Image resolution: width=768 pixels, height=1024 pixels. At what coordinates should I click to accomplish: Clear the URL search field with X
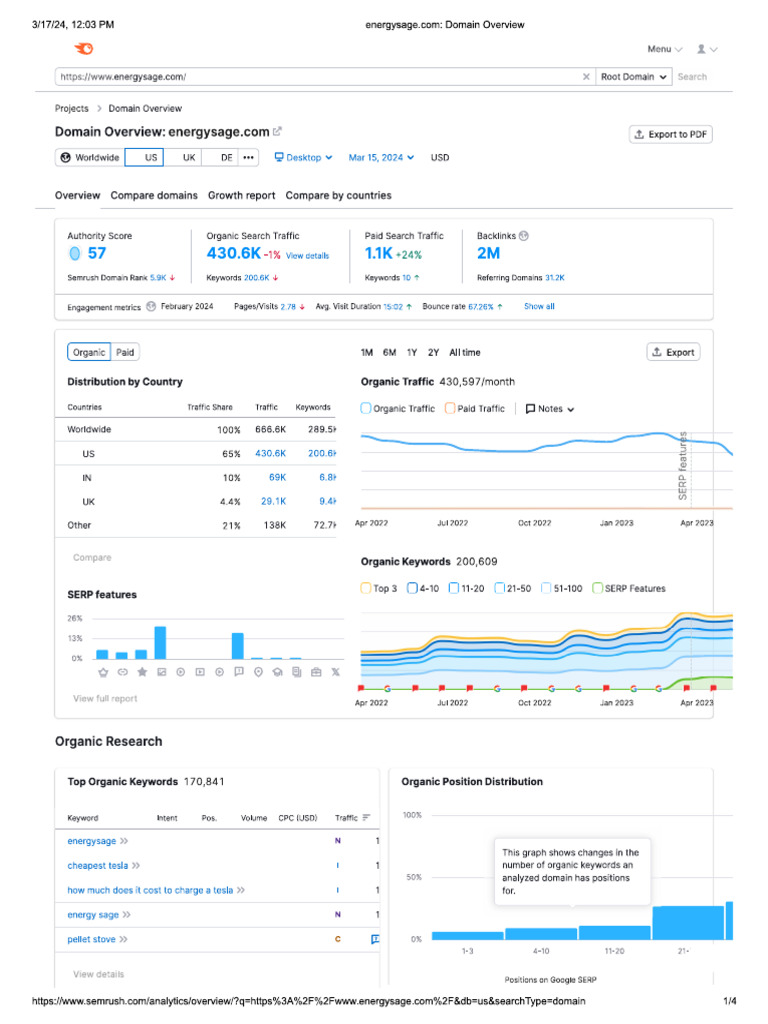tap(586, 77)
